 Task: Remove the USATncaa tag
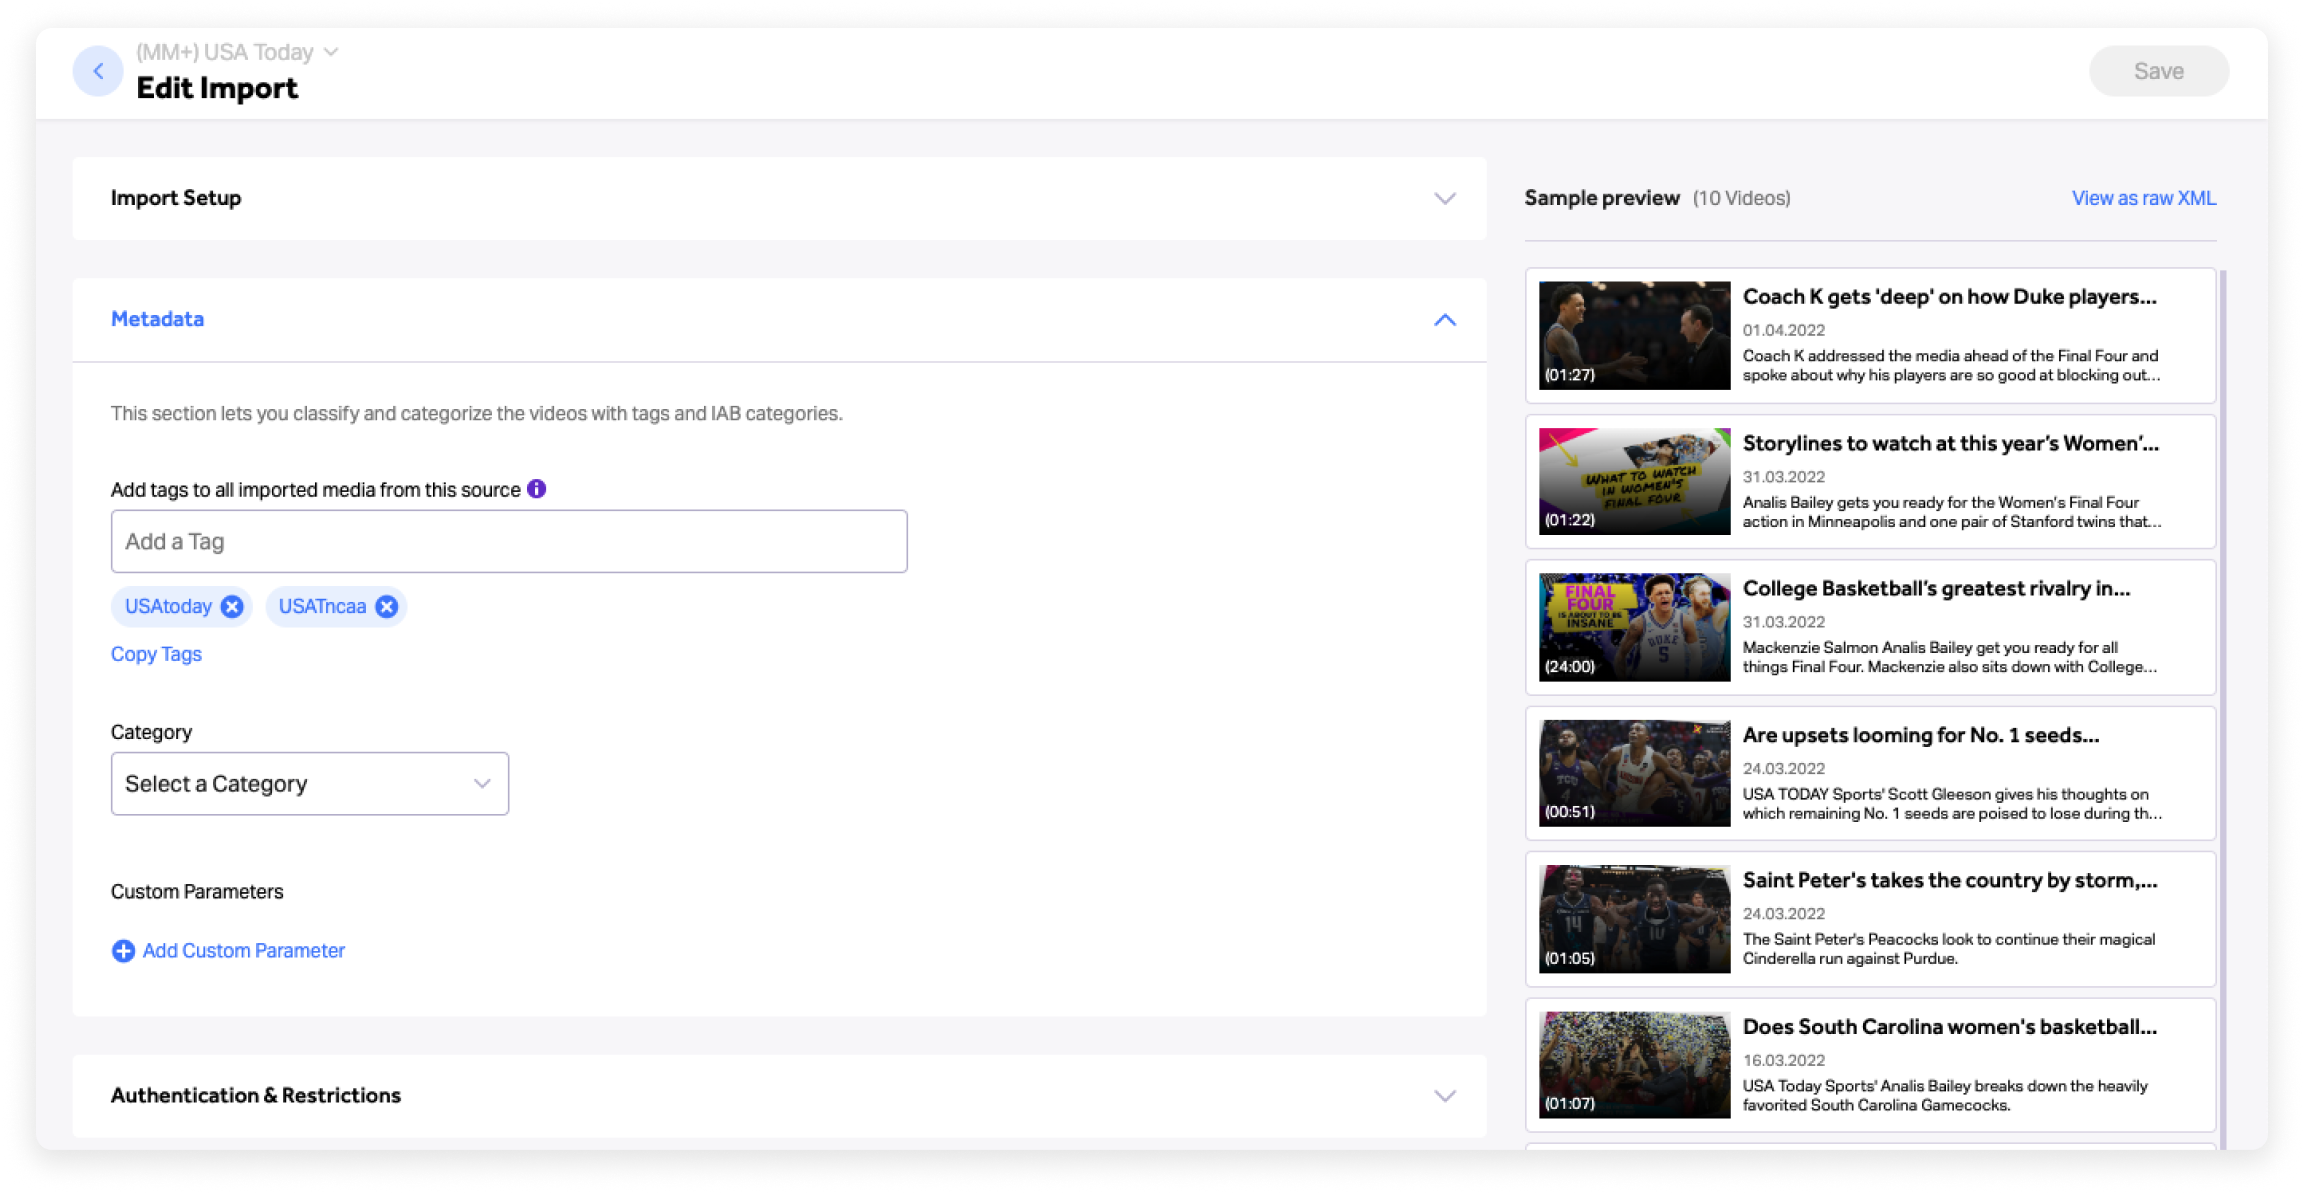[x=387, y=607]
